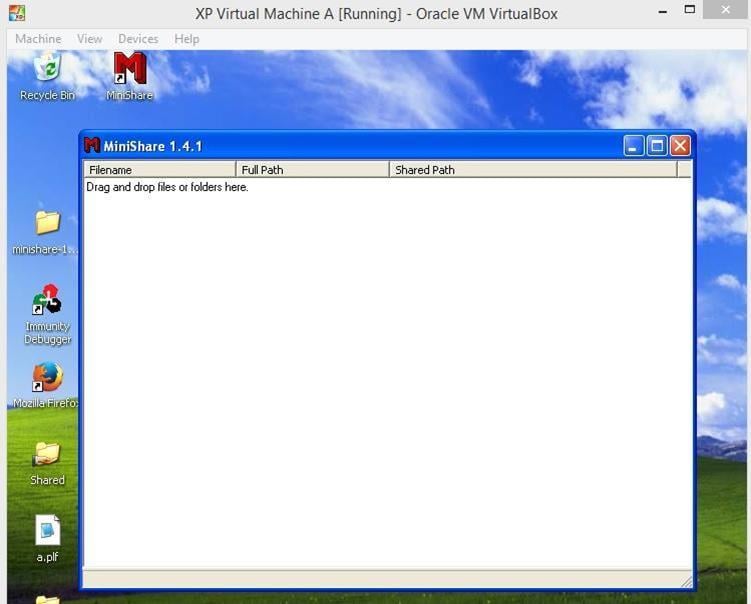Maximize the MiniShare 1.4.1 window

pyautogui.click(x=657, y=146)
